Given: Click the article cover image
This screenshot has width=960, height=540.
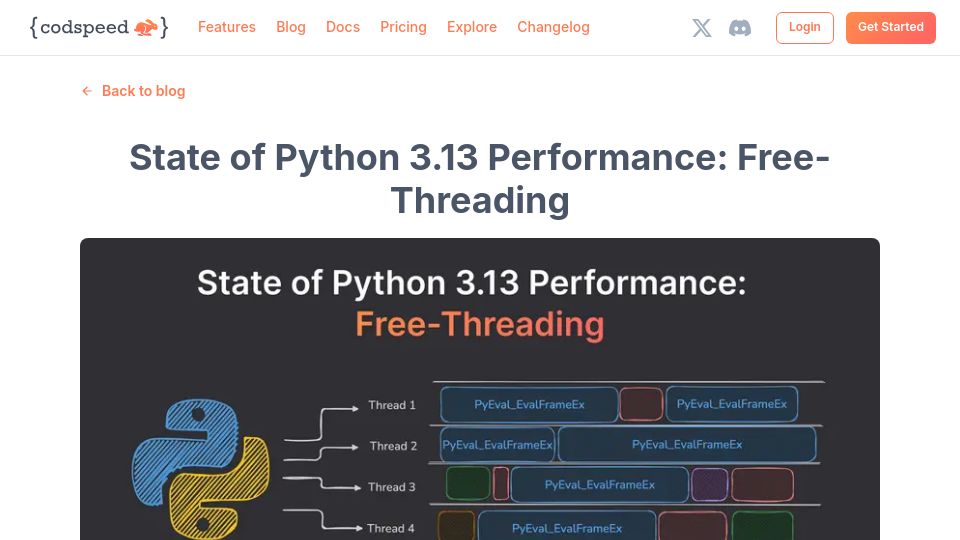Looking at the screenshot, I should coord(480,389).
